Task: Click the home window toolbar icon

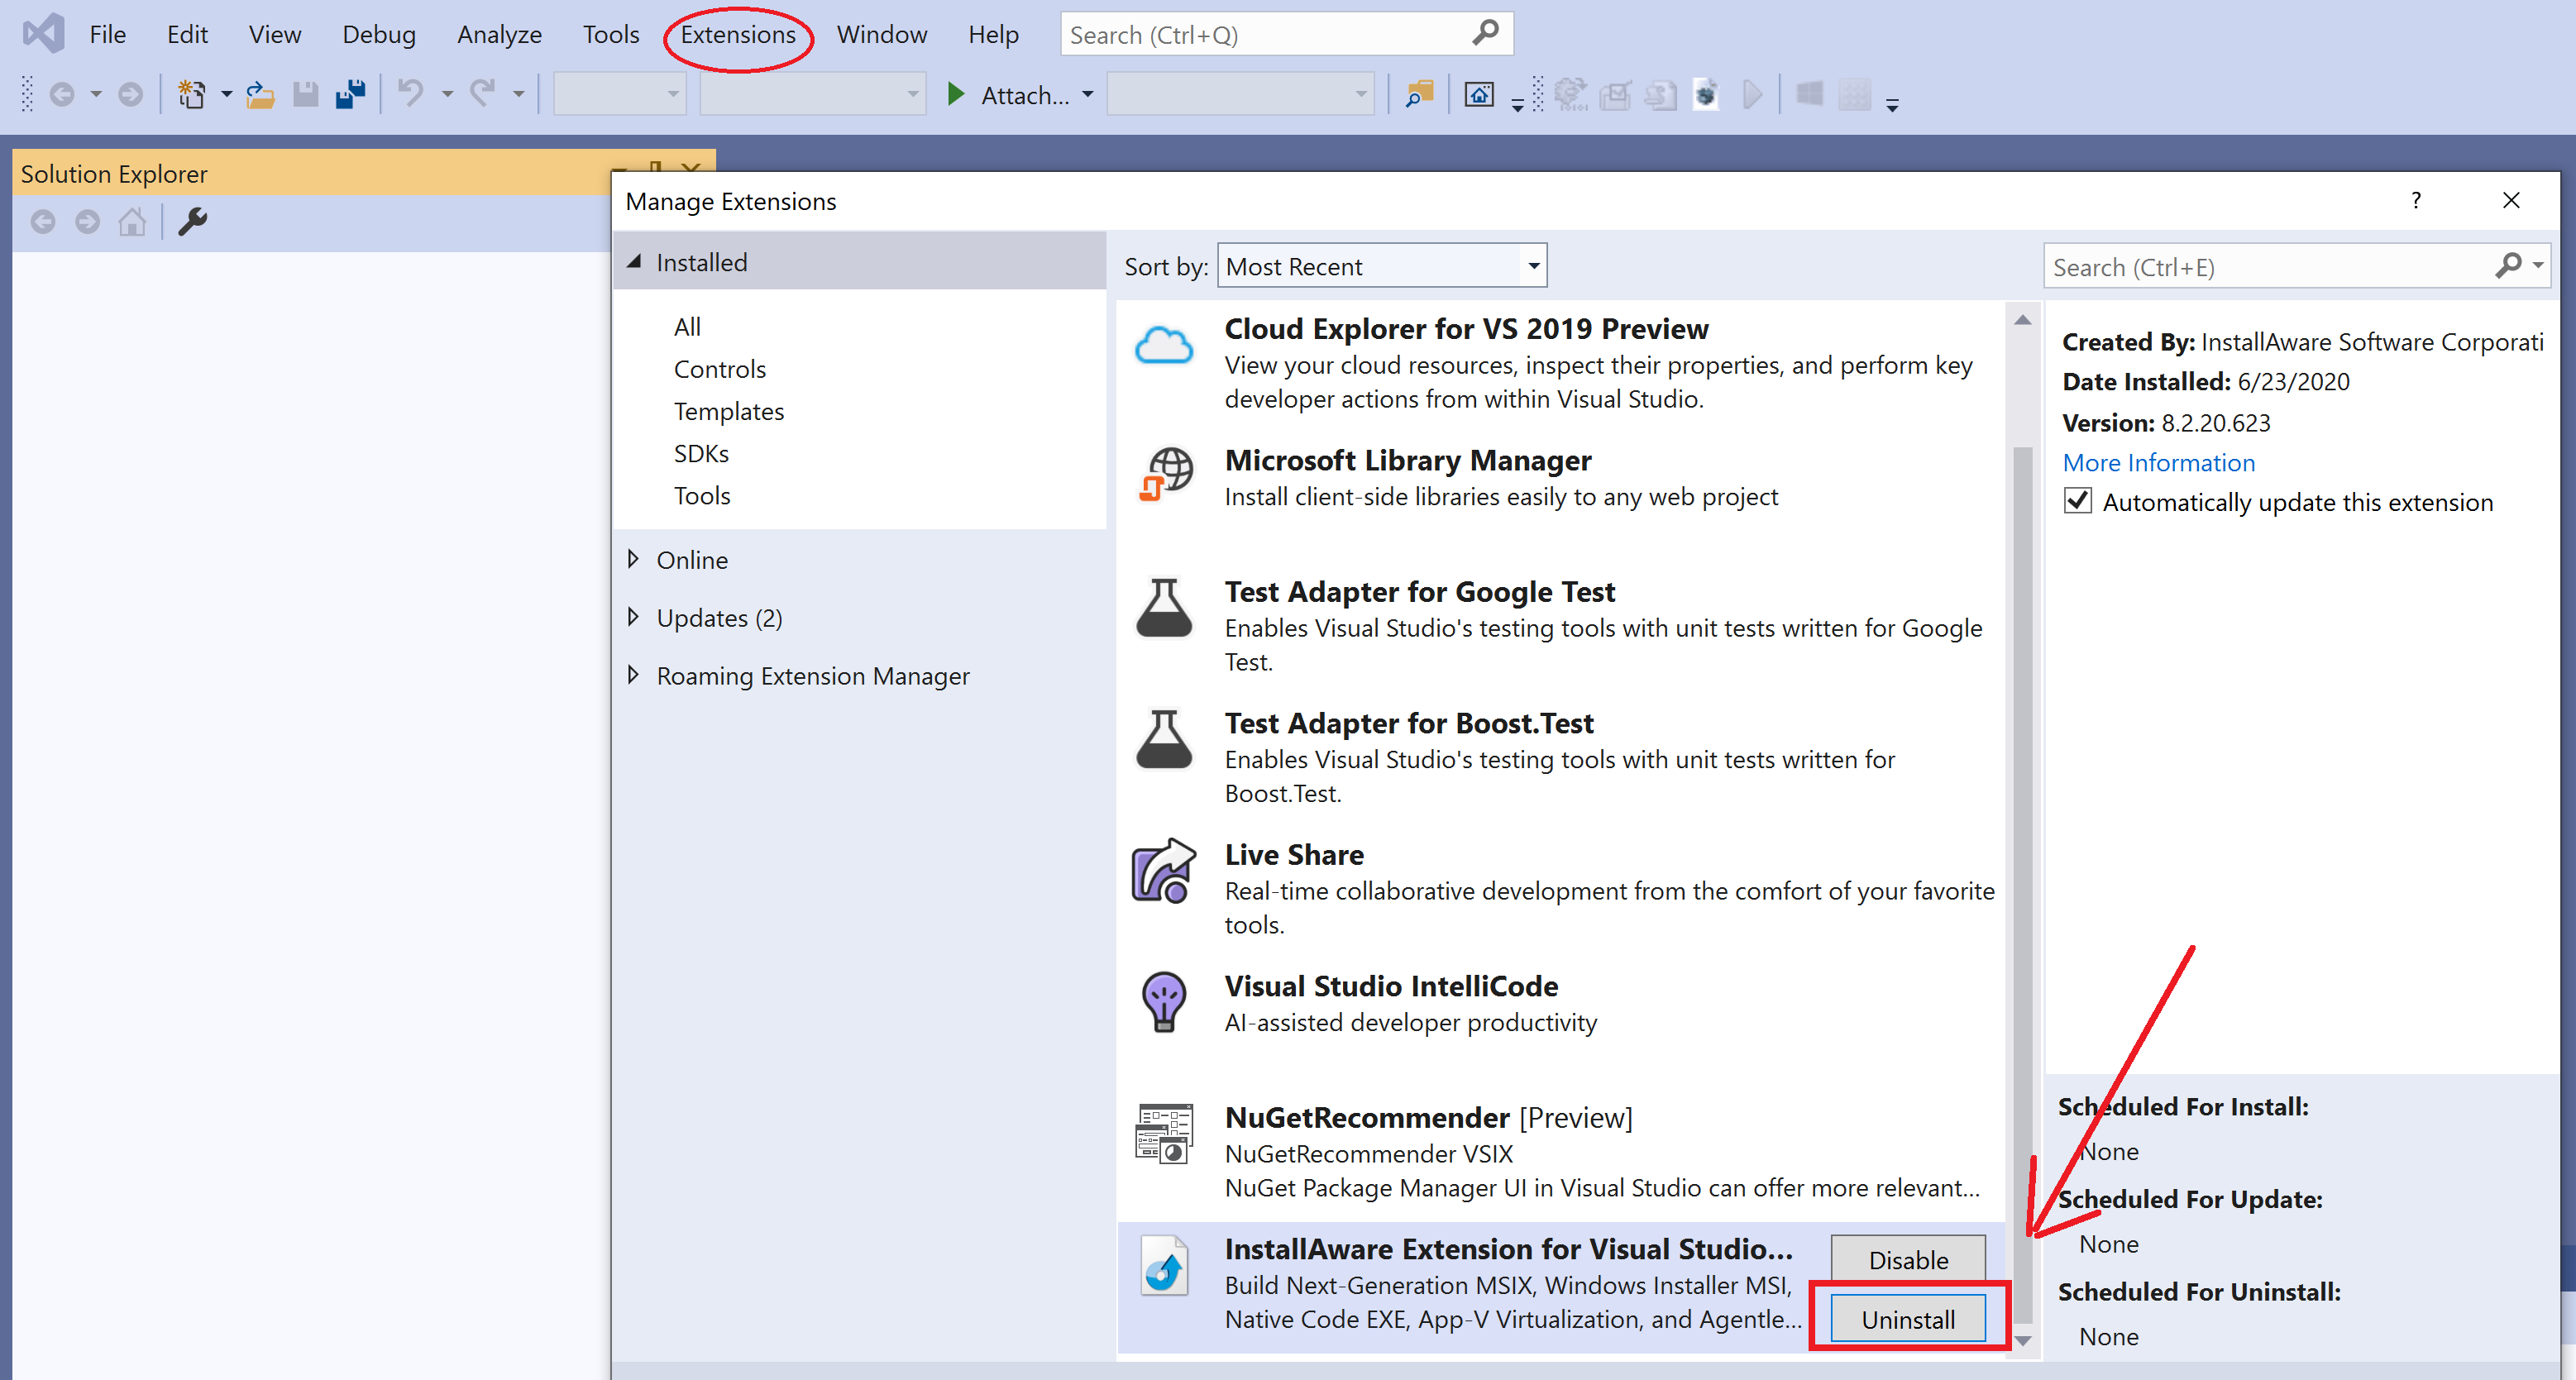Action: 1479,95
